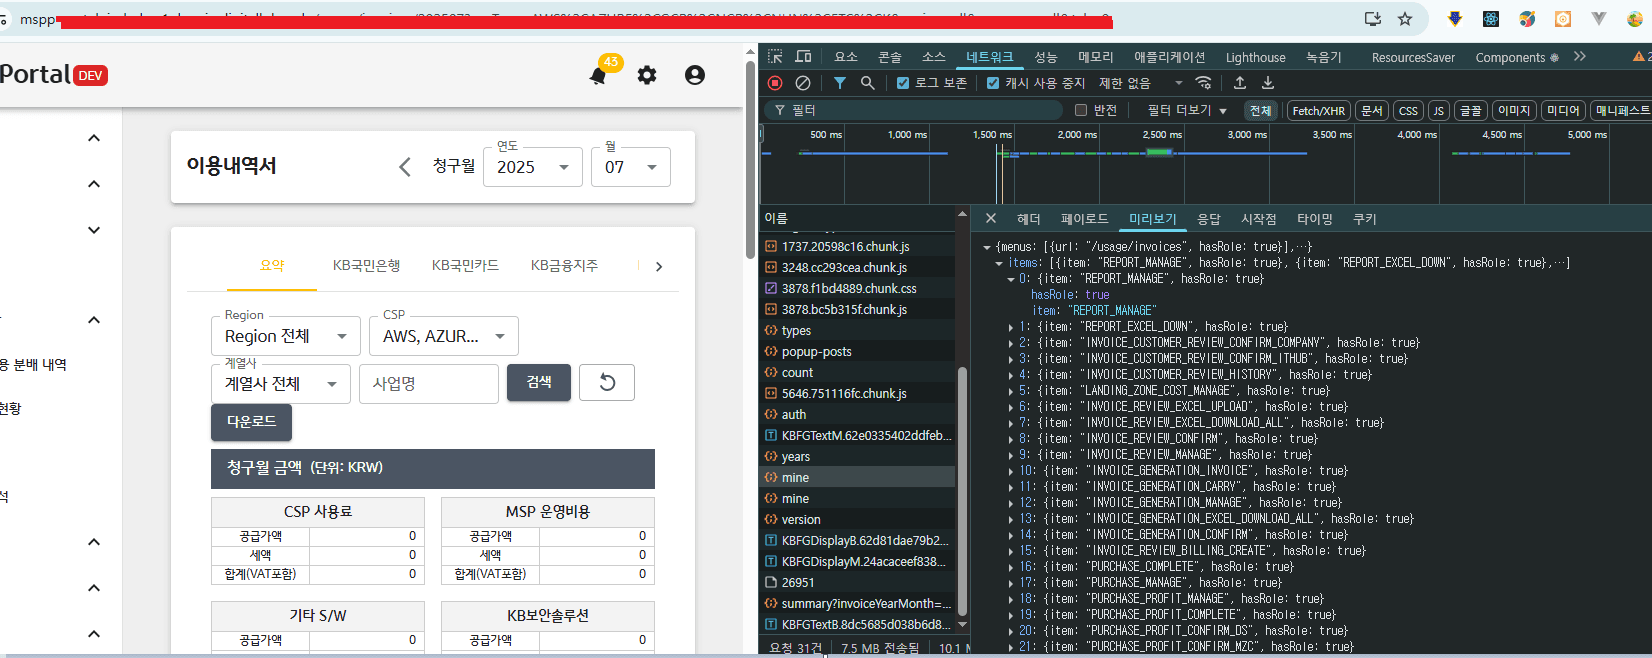
Task: Click the network search magnifier icon
Action: pos(868,83)
